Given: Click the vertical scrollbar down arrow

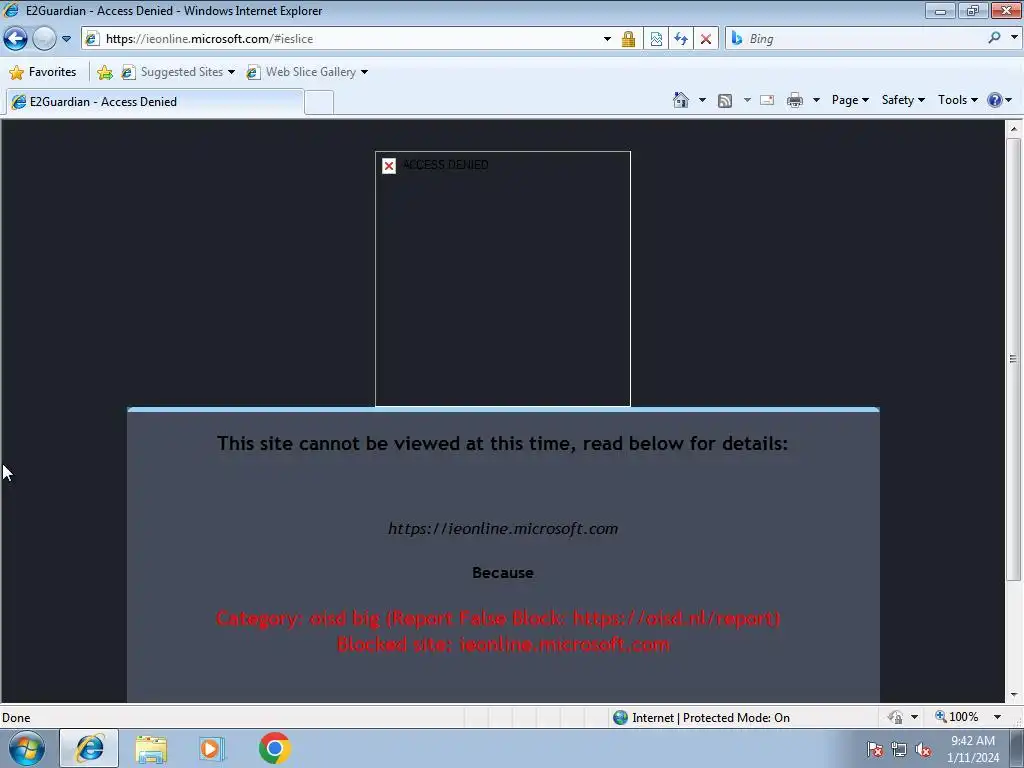Looking at the screenshot, I should pyautogui.click(x=1014, y=695).
